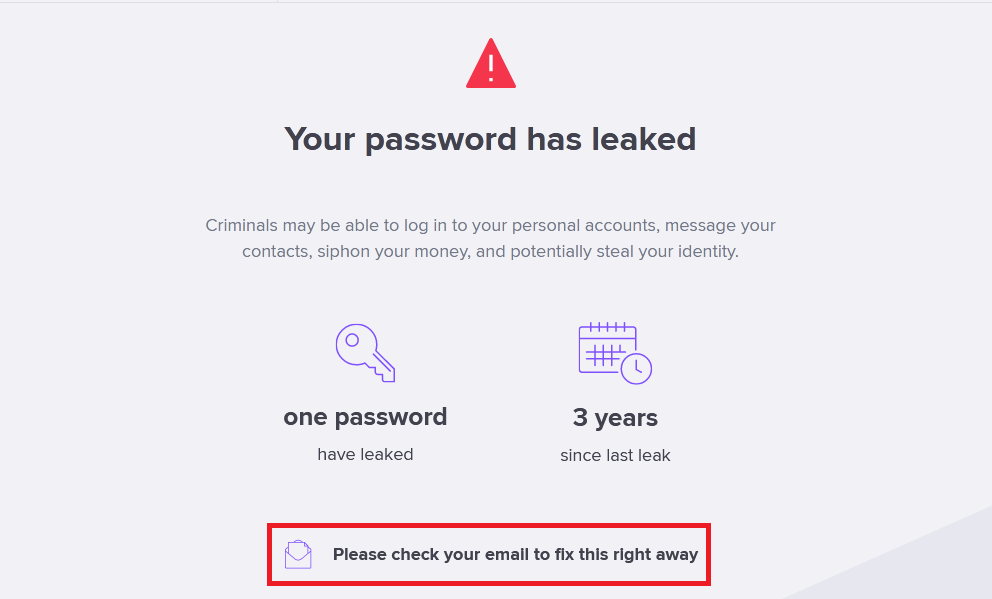Click the "have leaked" text
Screen dimensions: 992x599
(365, 454)
